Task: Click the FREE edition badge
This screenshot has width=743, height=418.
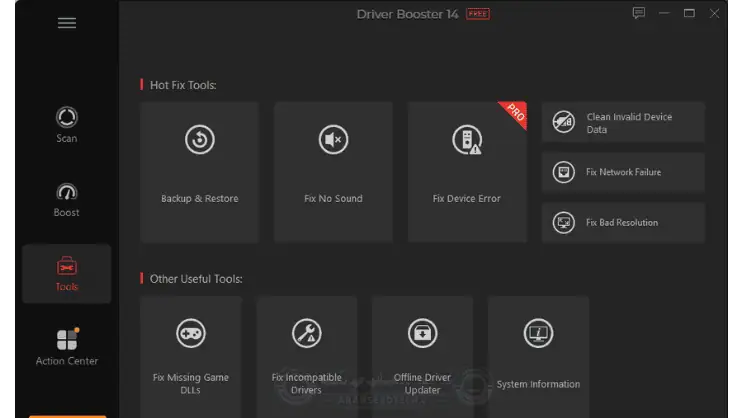Action: (478, 14)
